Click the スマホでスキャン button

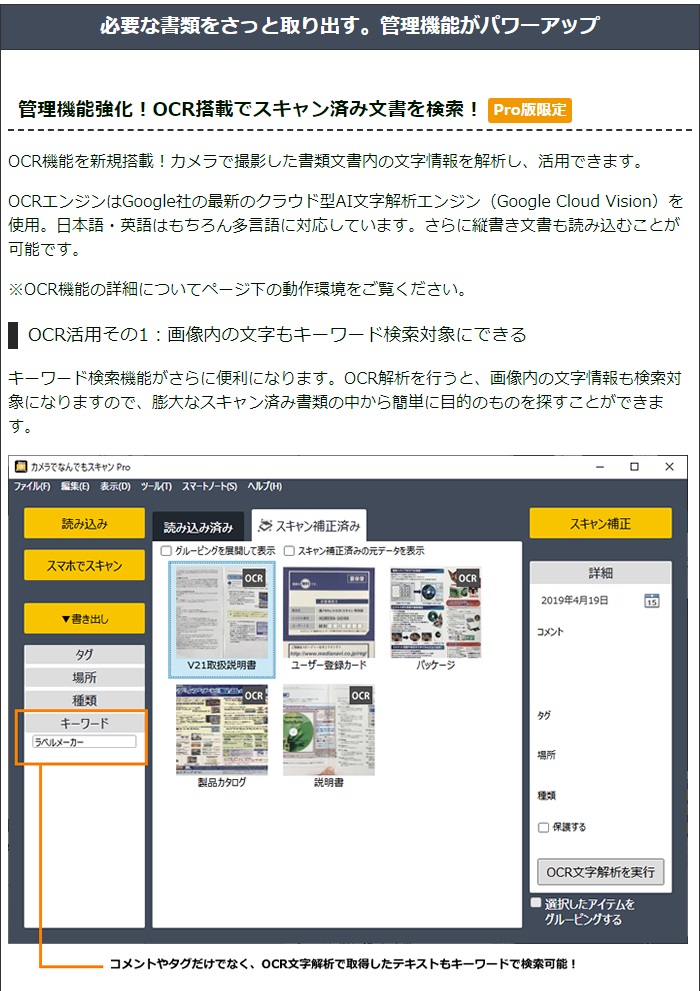click(84, 565)
